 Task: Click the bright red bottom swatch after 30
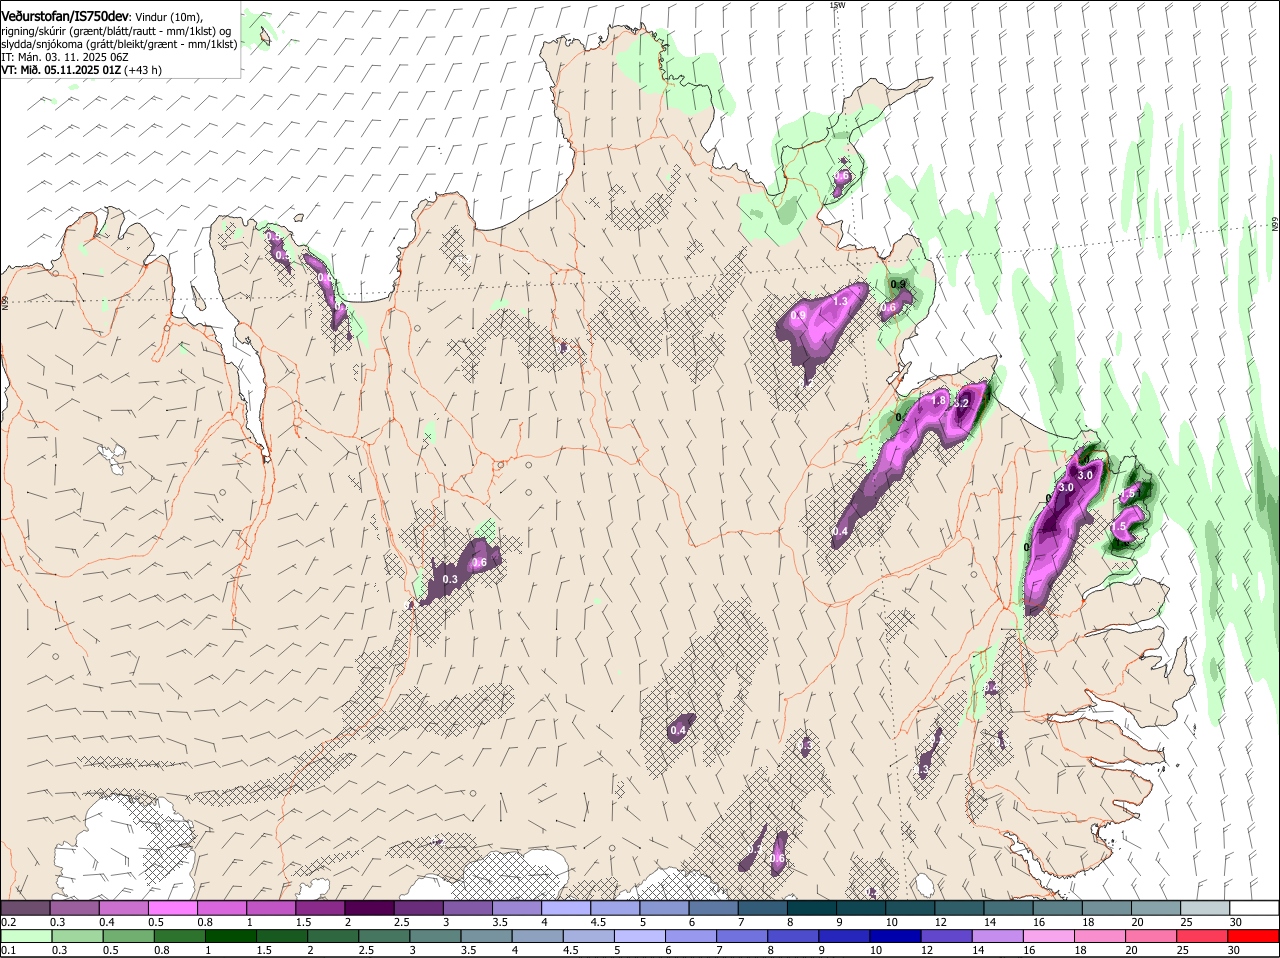(x=1255, y=936)
